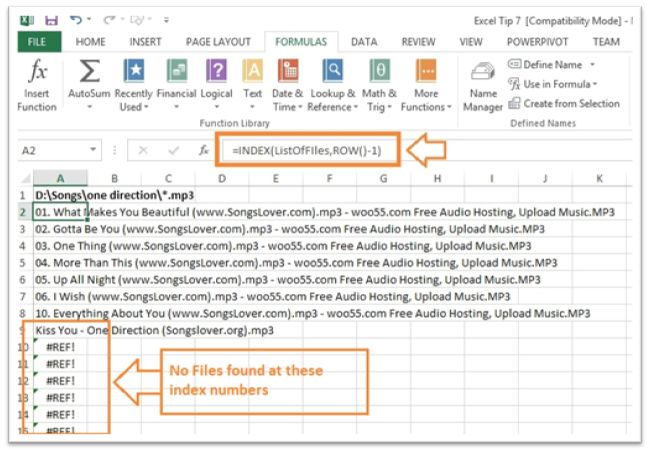This screenshot has width=649, height=452.
Task: Switch to the REVIEW tab
Action: [x=418, y=42]
